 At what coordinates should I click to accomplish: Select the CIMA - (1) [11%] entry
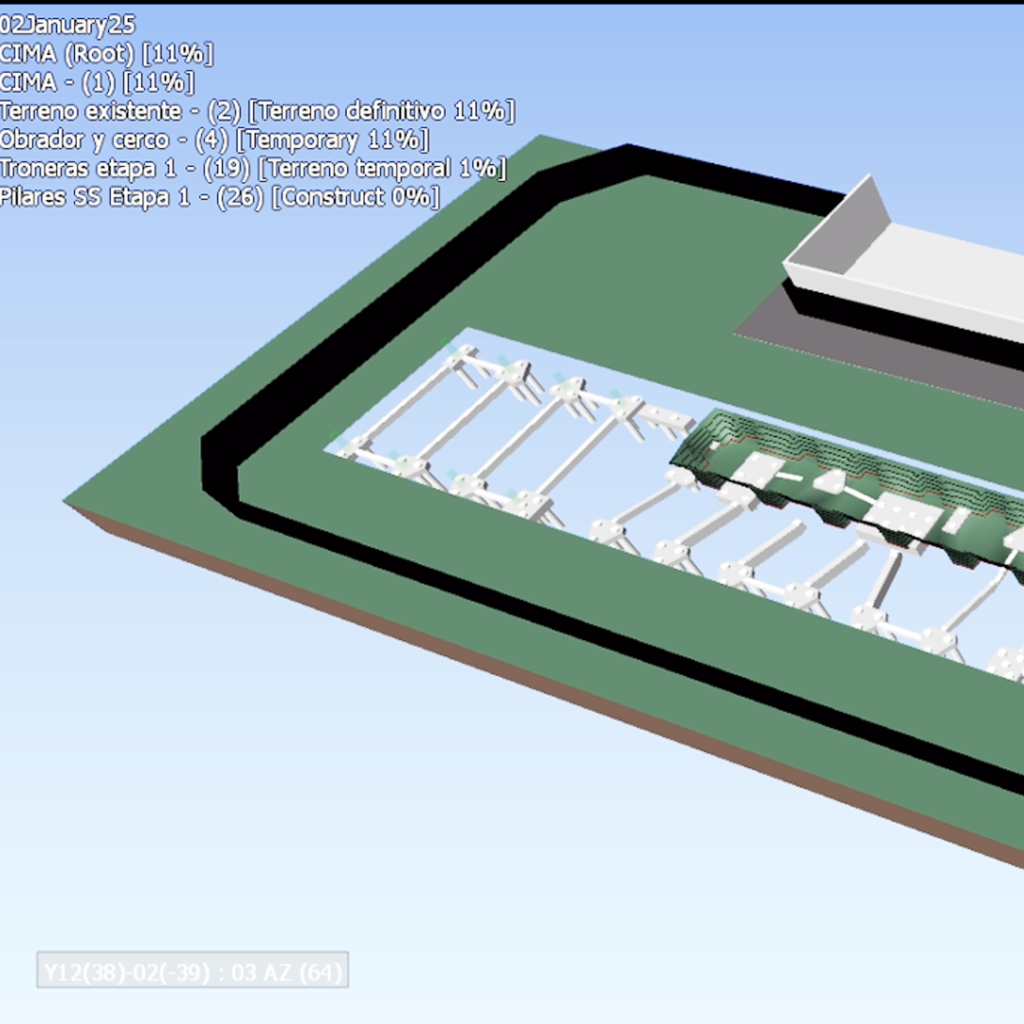click(x=97, y=82)
